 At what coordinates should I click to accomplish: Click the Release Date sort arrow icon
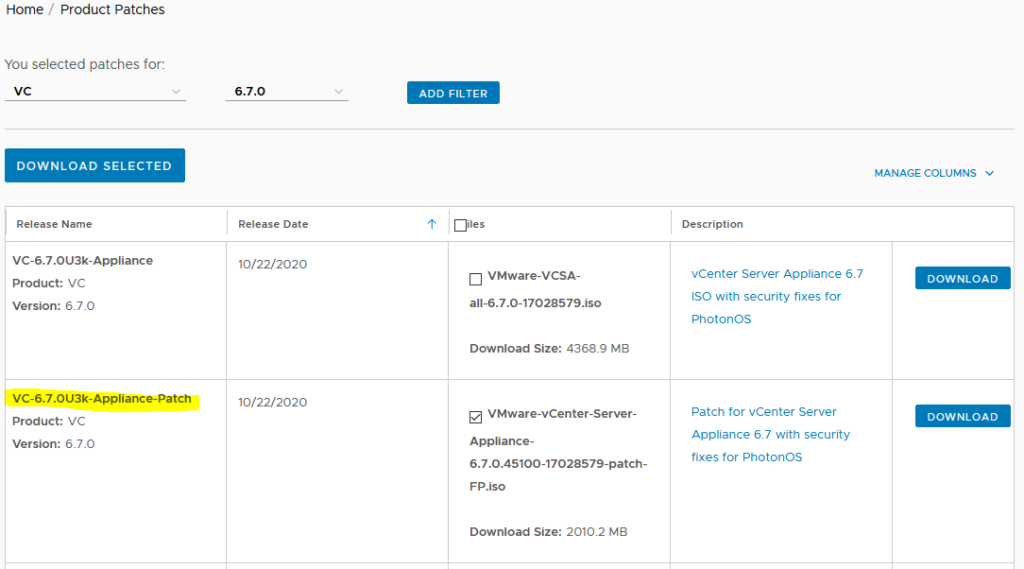[x=432, y=224]
